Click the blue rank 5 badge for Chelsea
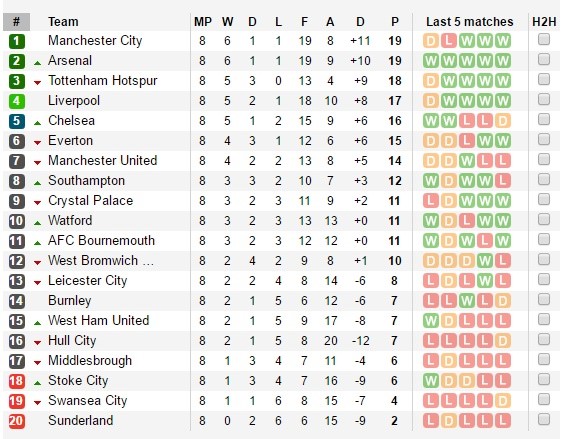This screenshot has height=439, width=562. pyautogui.click(x=16, y=121)
